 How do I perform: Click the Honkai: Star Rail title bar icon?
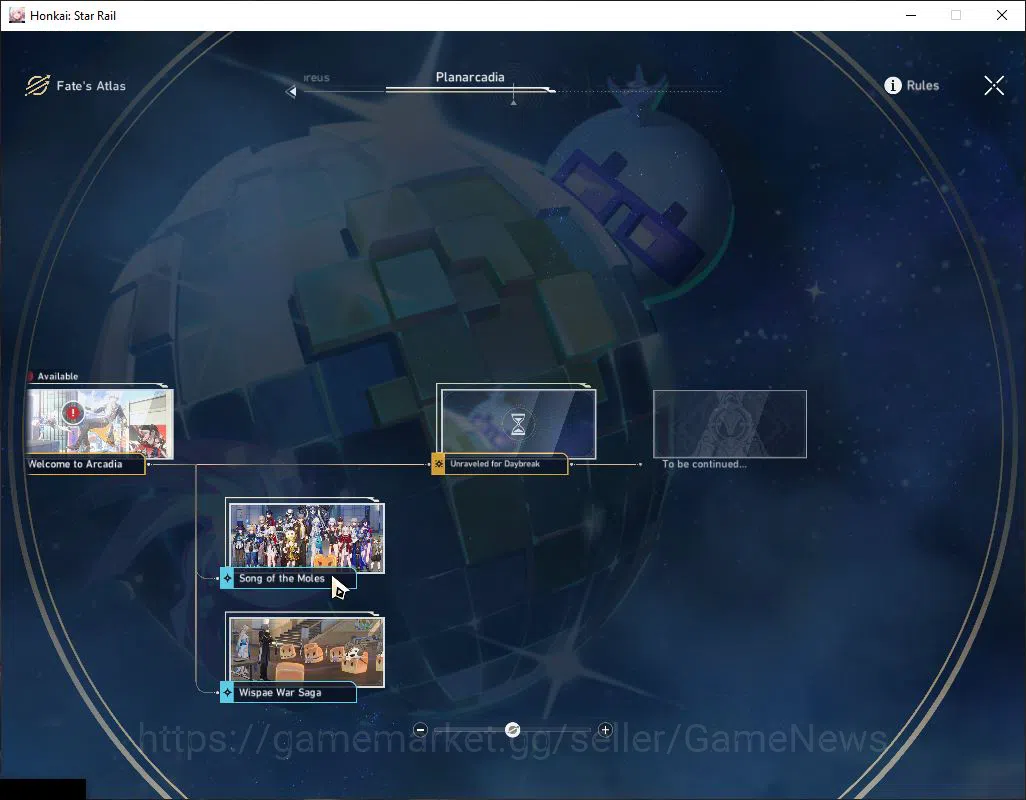click(16, 15)
